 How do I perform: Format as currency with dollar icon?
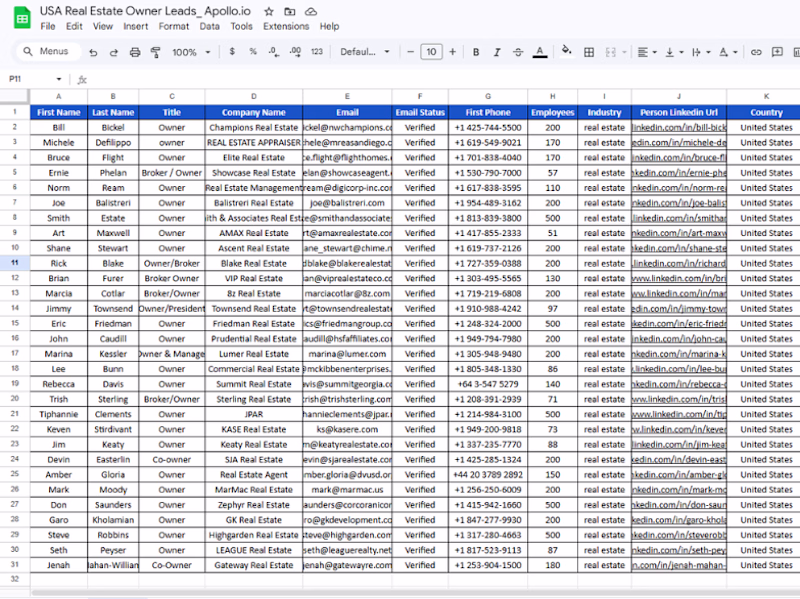click(232, 52)
